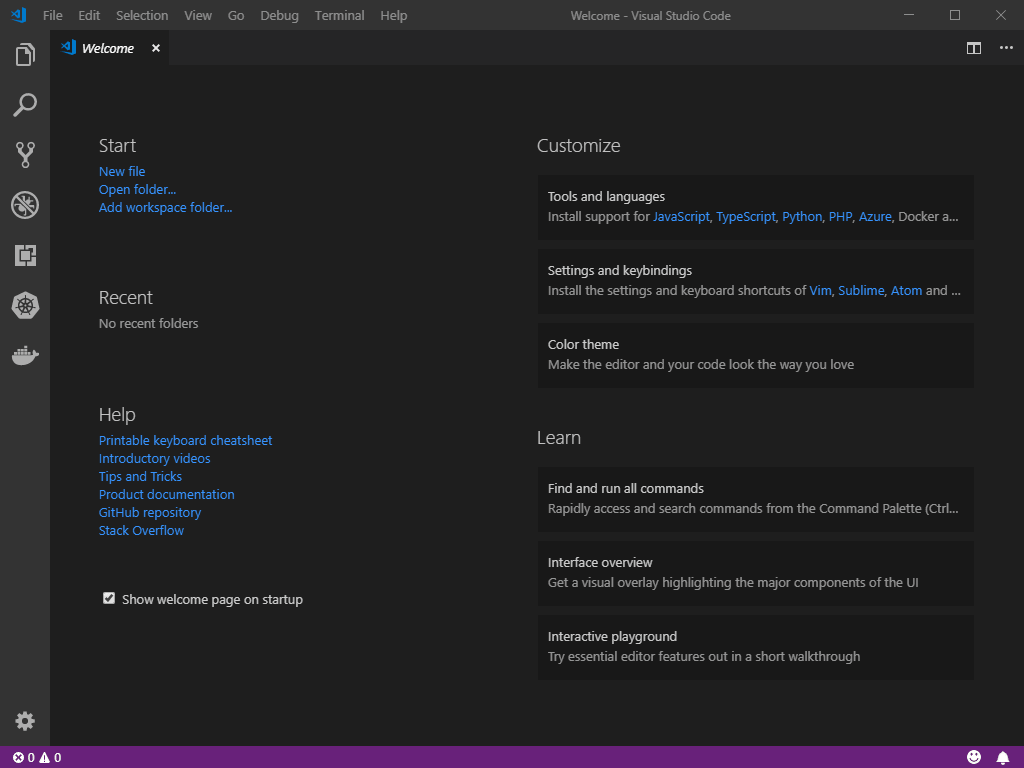Open the More Actions ellipsis menu
Image resolution: width=1024 pixels, height=768 pixels.
[x=1006, y=48]
